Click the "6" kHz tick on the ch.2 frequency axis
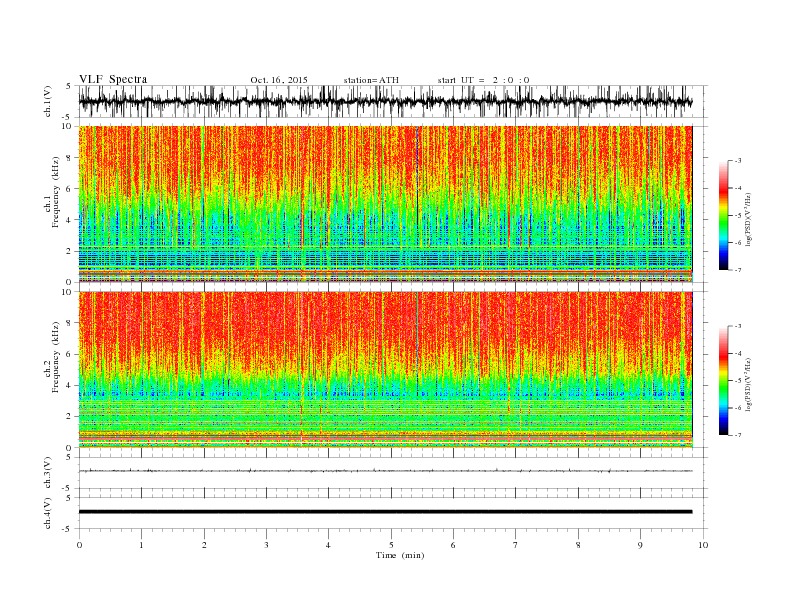The image size is (792, 612). click(x=70, y=354)
